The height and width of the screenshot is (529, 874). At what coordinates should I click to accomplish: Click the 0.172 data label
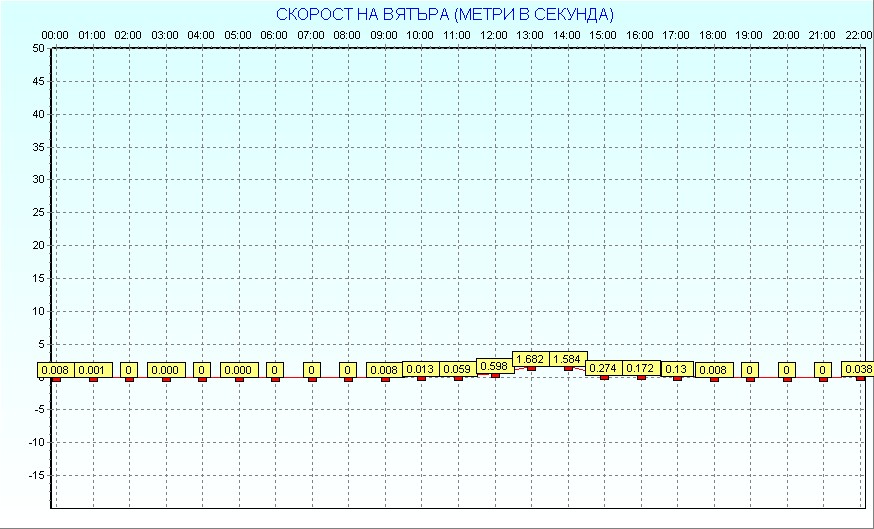point(640,369)
